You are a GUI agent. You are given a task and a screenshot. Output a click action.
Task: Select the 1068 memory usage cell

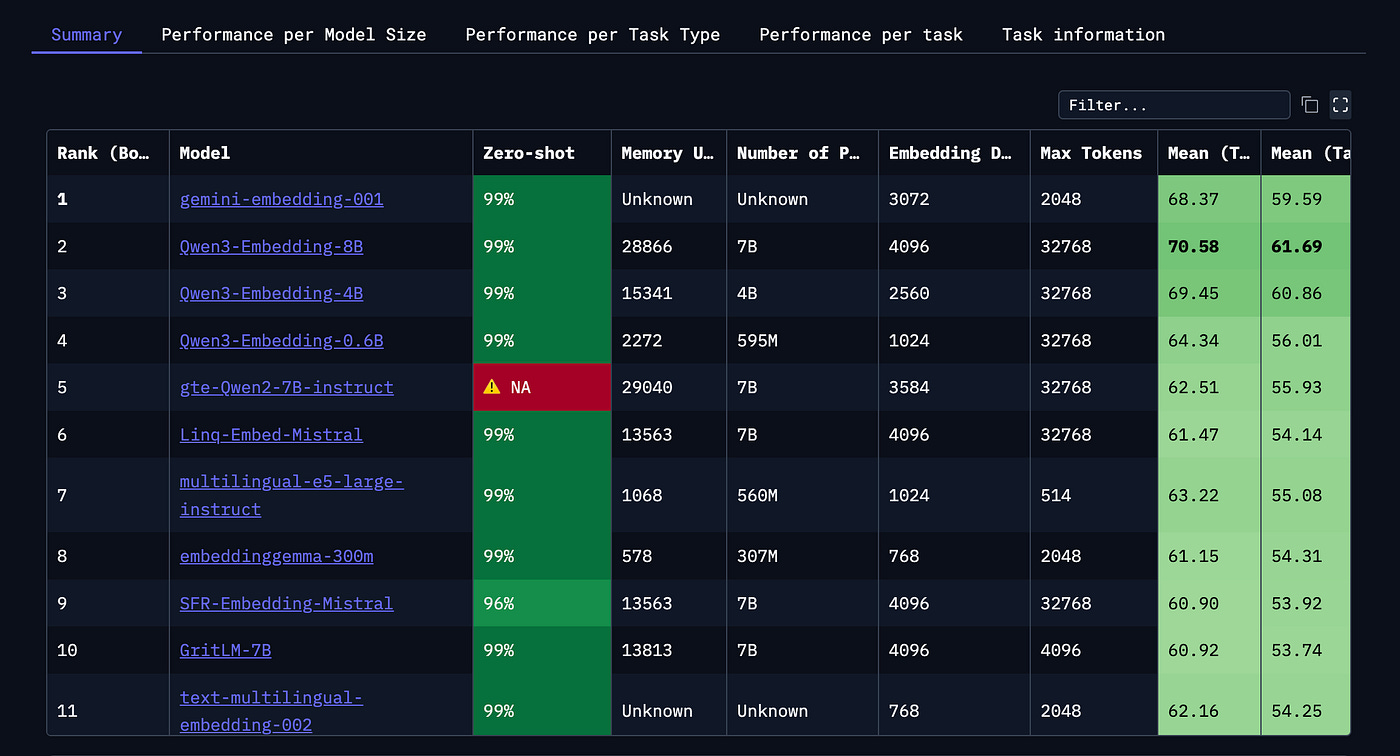669,495
